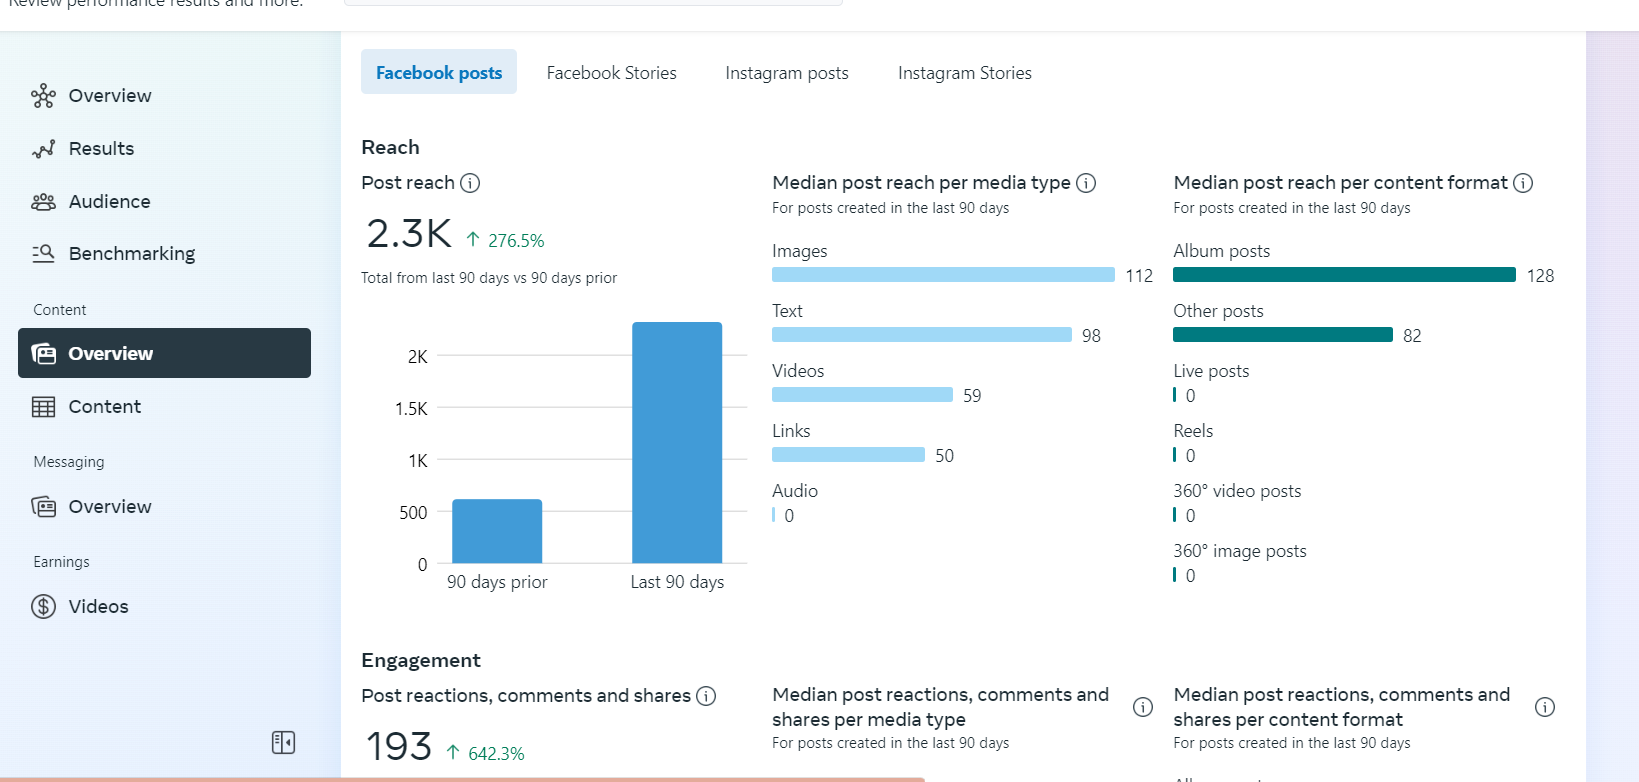Click the 90 days prior chart bar
Viewport: 1639px width, 782px height.
(x=497, y=531)
